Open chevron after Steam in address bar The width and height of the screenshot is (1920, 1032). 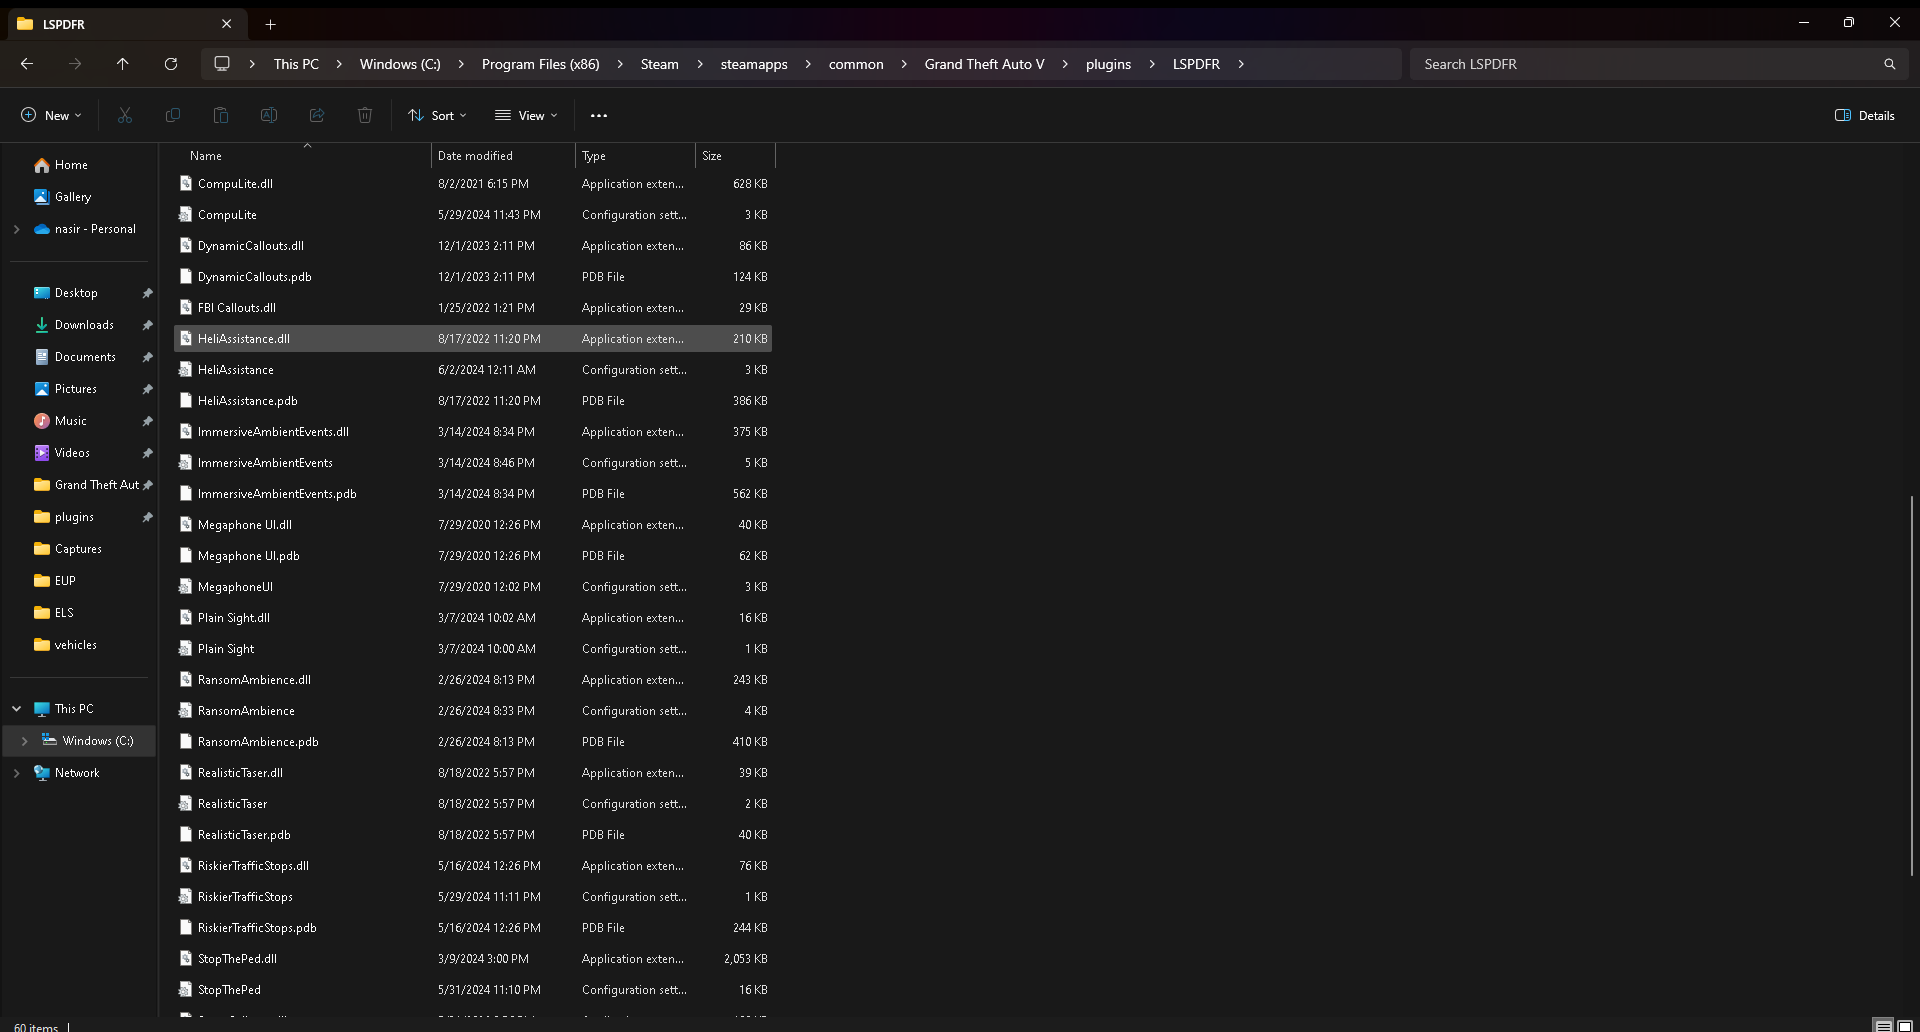click(699, 64)
